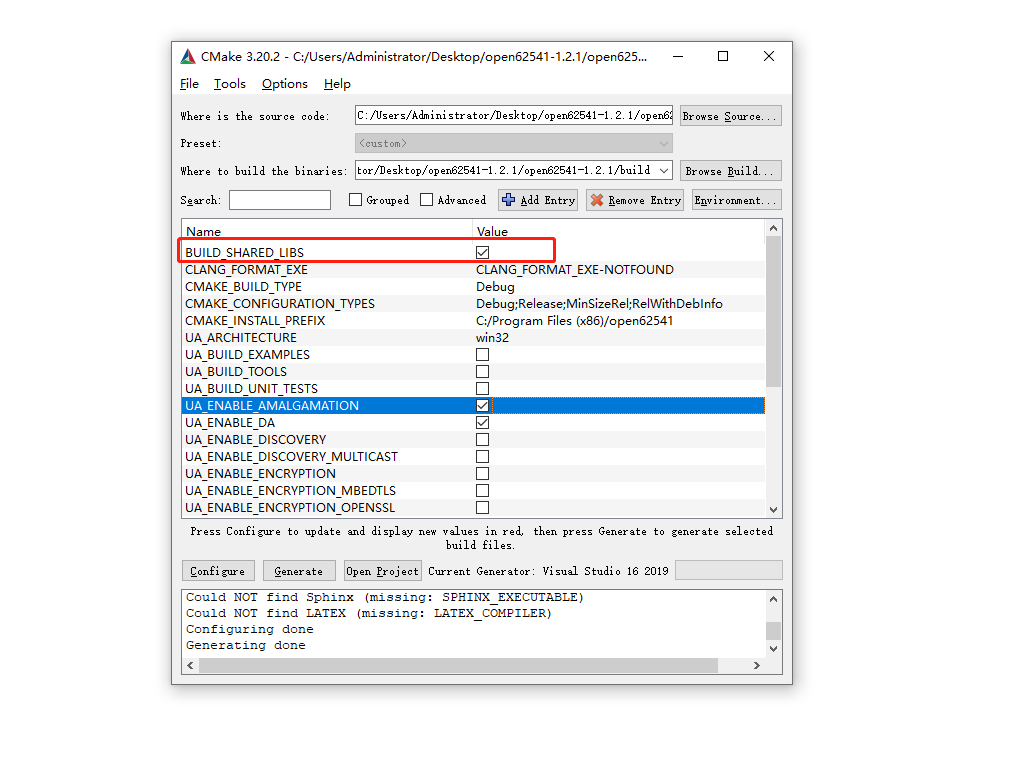Viewport: 1021px width, 765px height.
Task: Check the Grouped option
Action: (356, 200)
